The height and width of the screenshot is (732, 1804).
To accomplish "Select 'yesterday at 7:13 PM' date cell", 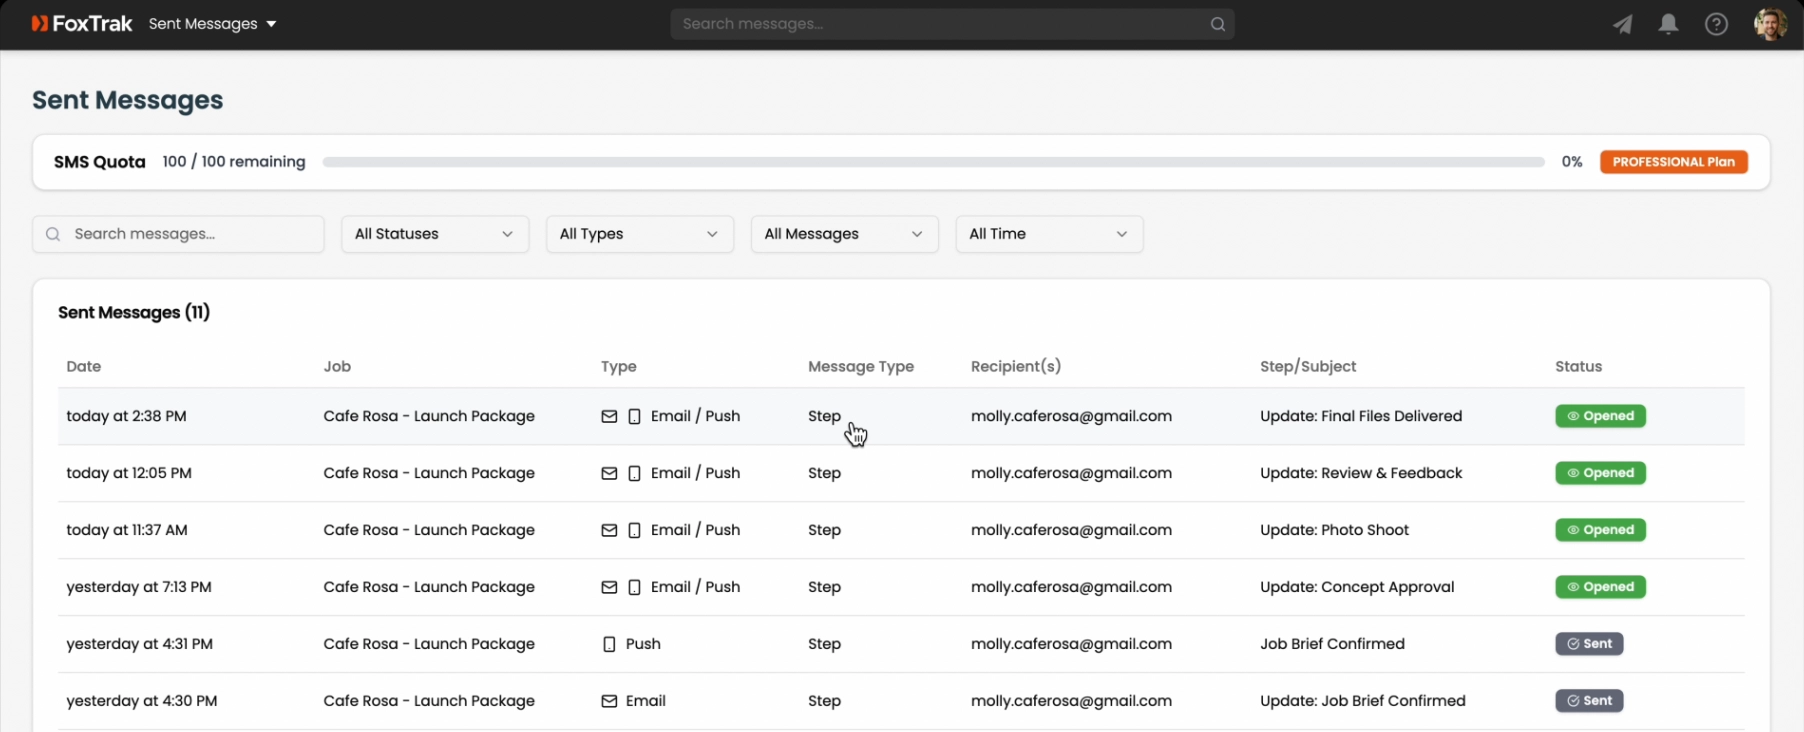I will click(139, 587).
